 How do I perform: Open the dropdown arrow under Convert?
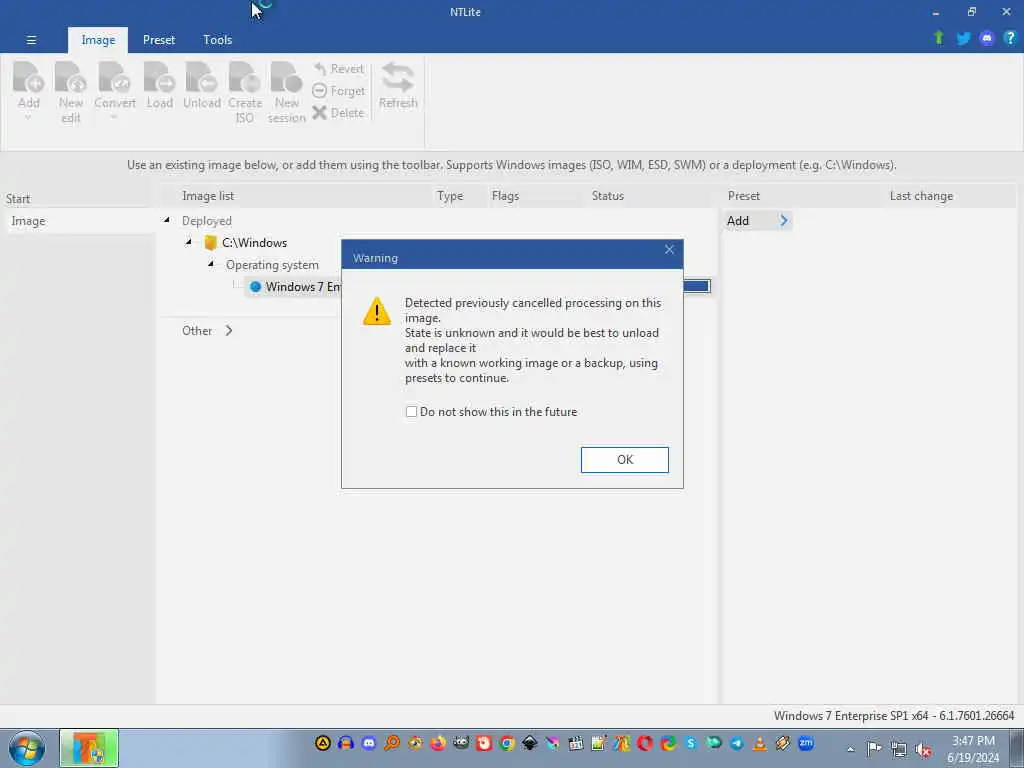(x=114, y=118)
